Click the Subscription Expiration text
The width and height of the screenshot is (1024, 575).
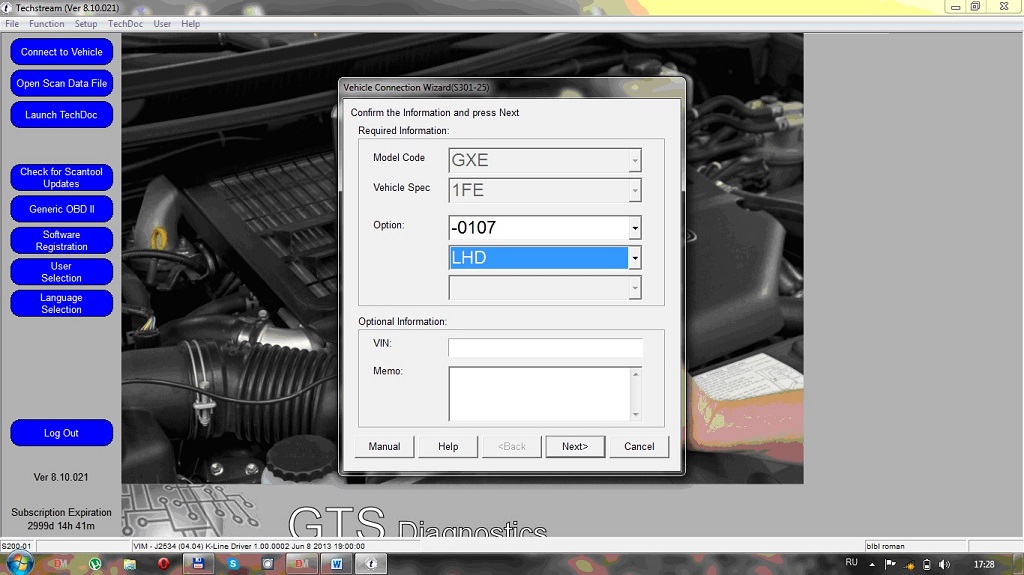61,512
